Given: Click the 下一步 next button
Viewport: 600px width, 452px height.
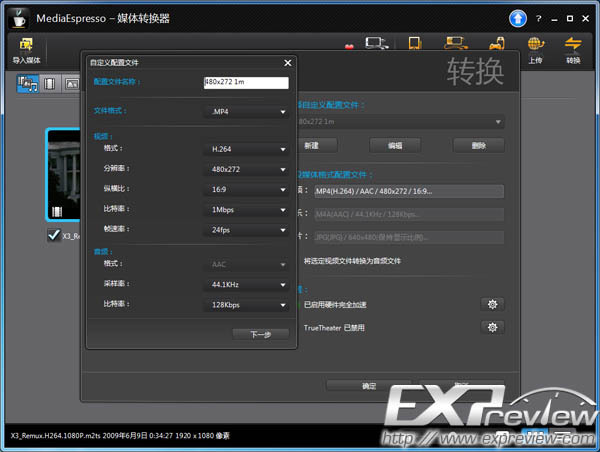Looking at the screenshot, I should 260,334.
